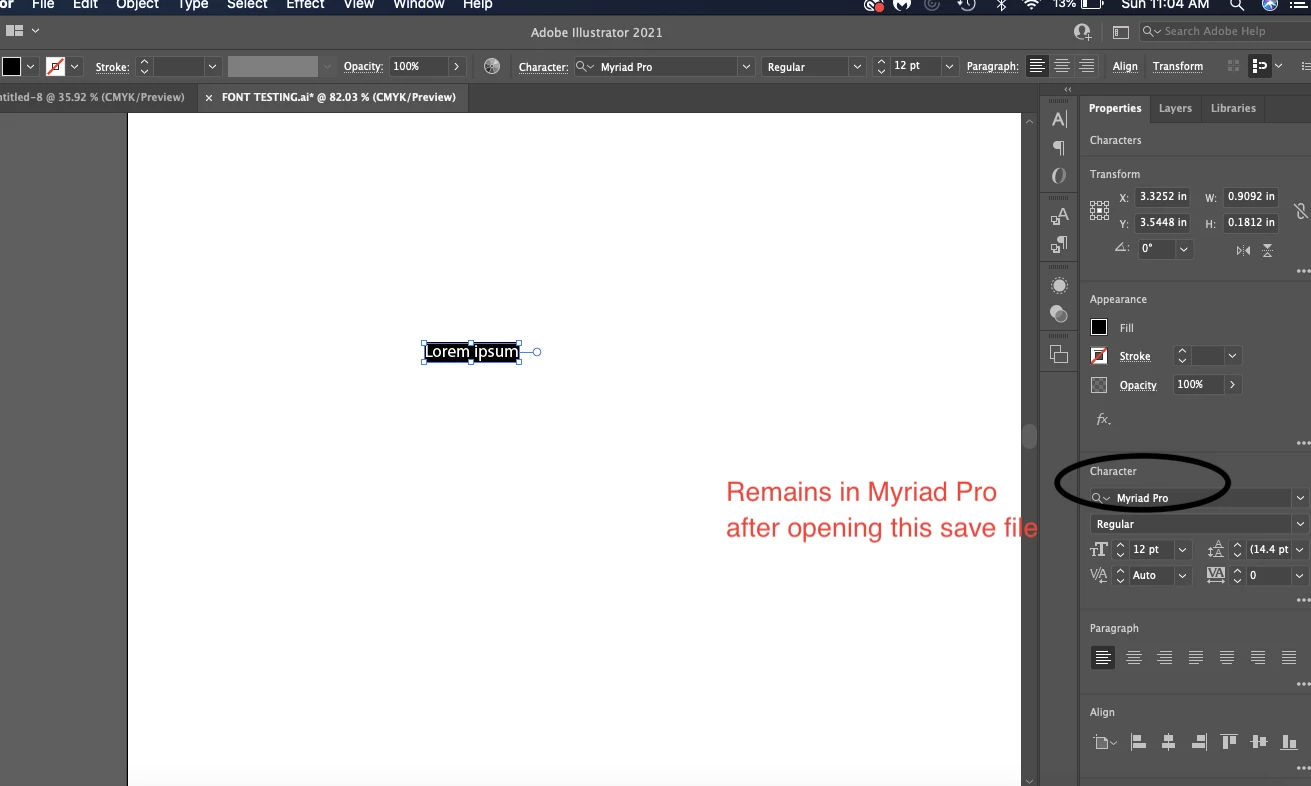1311x786 pixels.
Task: Open the Pathfinder panel icon in dock
Action: 1059,354
